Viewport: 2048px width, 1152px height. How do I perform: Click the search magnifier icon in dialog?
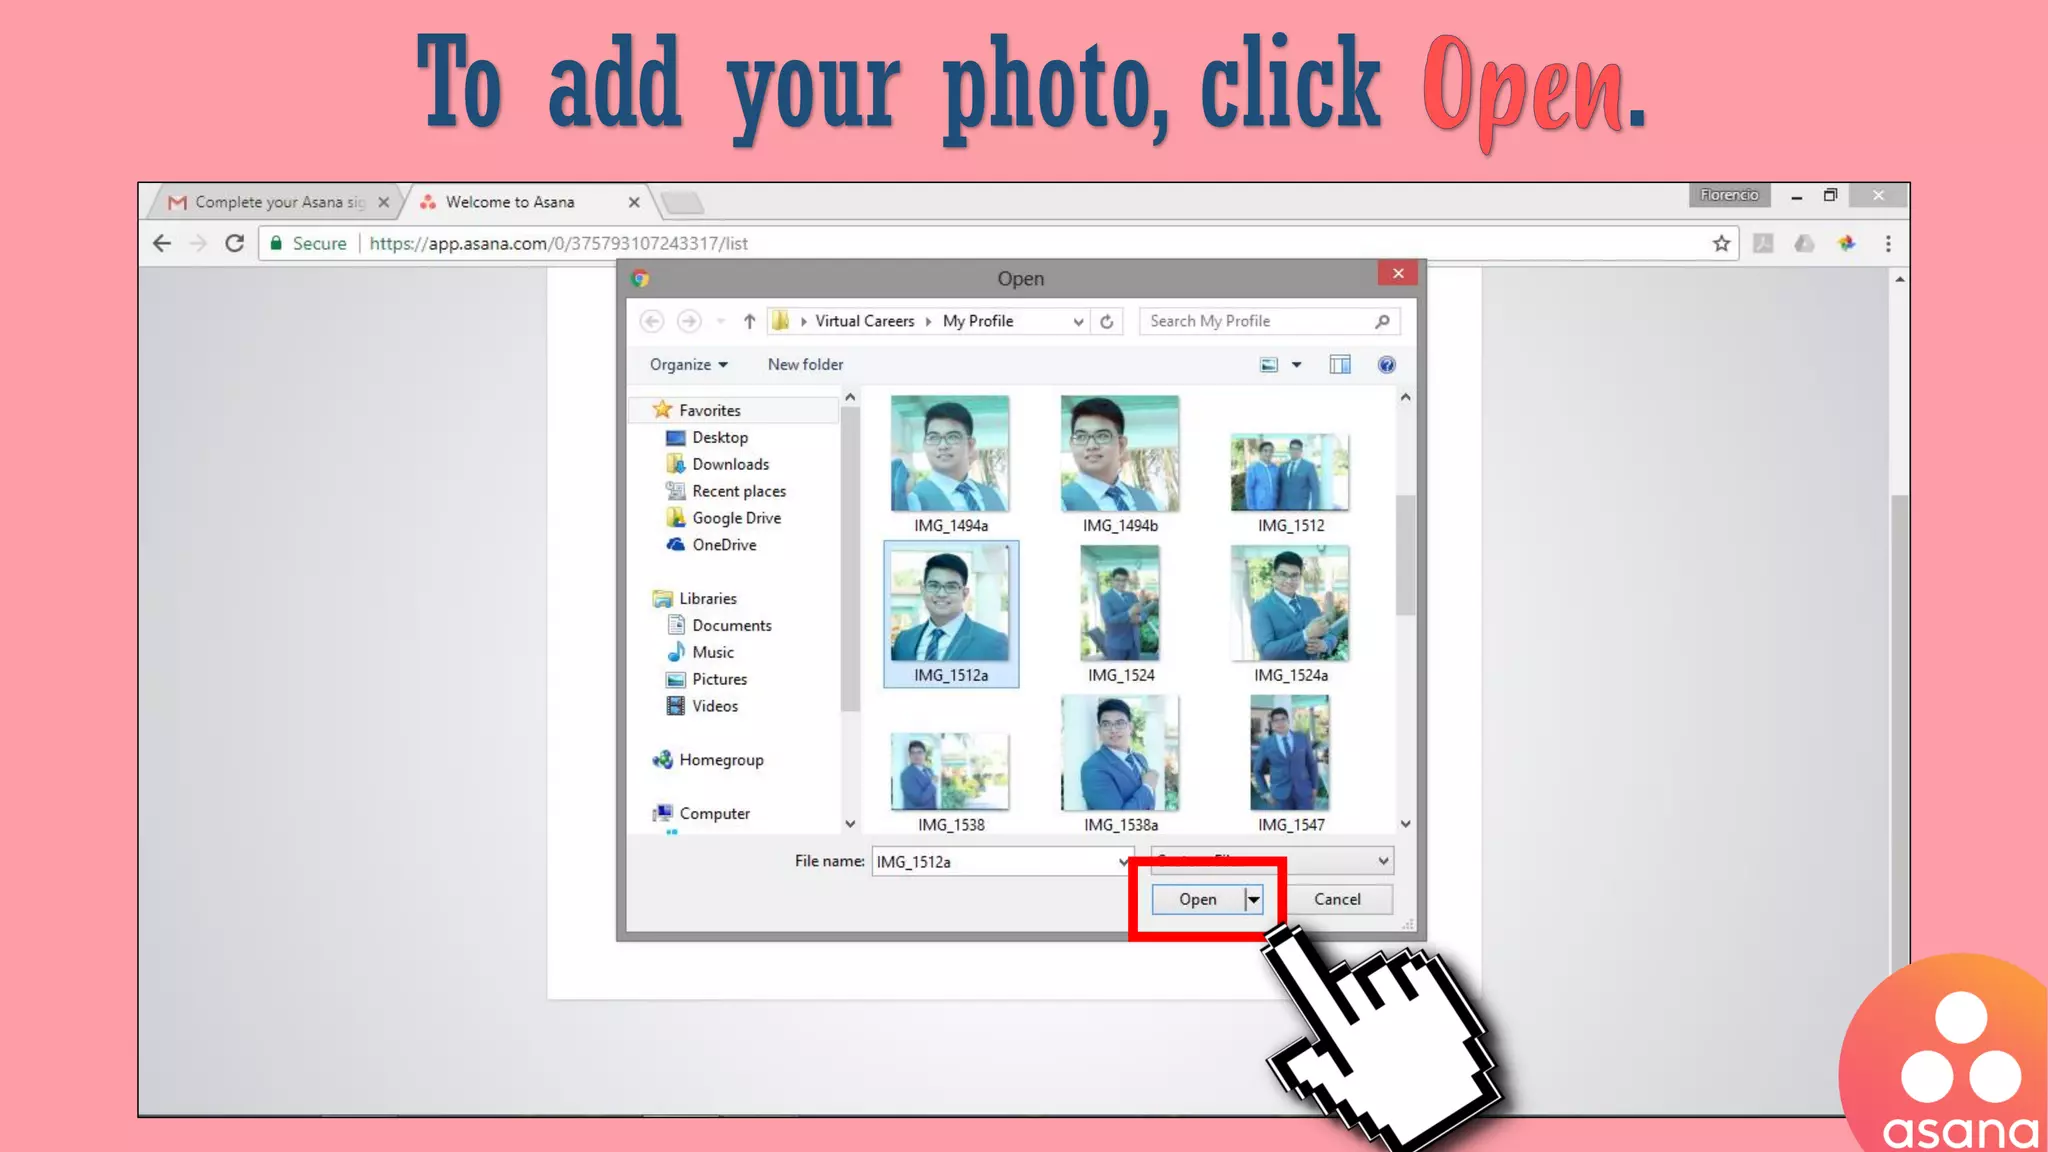pyautogui.click(x=1382, y=321)
